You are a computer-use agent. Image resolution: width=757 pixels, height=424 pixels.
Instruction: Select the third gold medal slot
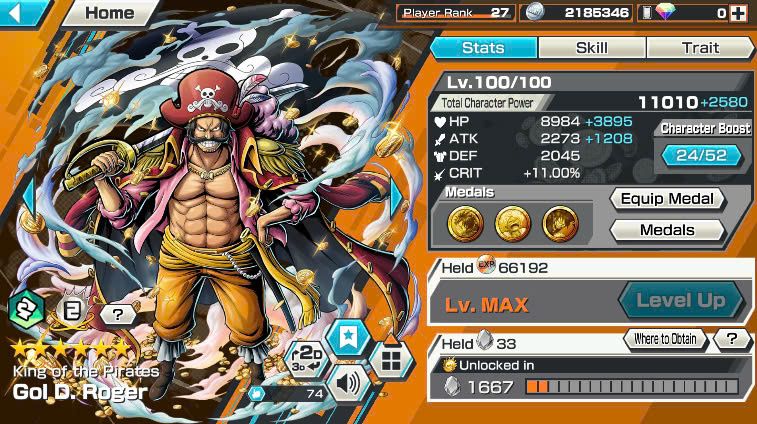pos(560,224)
